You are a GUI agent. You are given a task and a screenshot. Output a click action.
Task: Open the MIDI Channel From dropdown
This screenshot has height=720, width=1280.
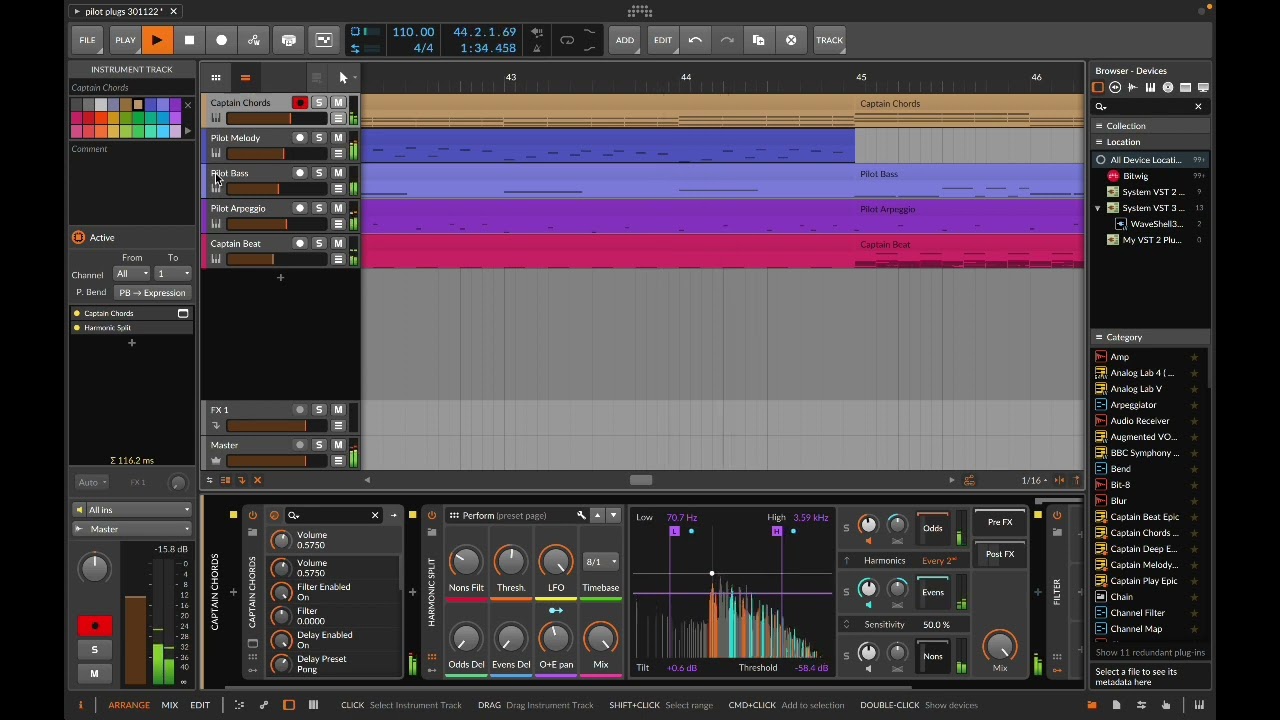tap(132, 273)
